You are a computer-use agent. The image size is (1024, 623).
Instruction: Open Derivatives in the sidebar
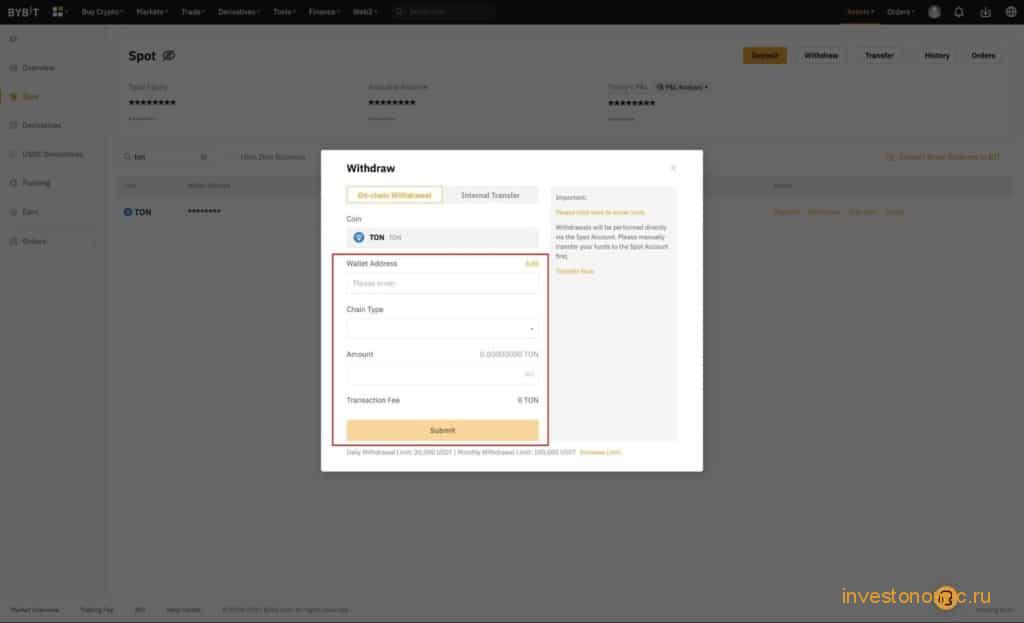tap(41, 125)
